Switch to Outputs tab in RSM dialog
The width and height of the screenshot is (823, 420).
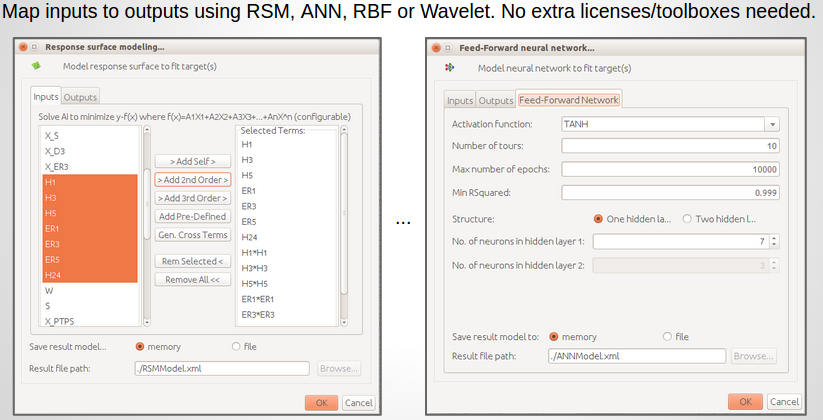click(x=81, y=97)
